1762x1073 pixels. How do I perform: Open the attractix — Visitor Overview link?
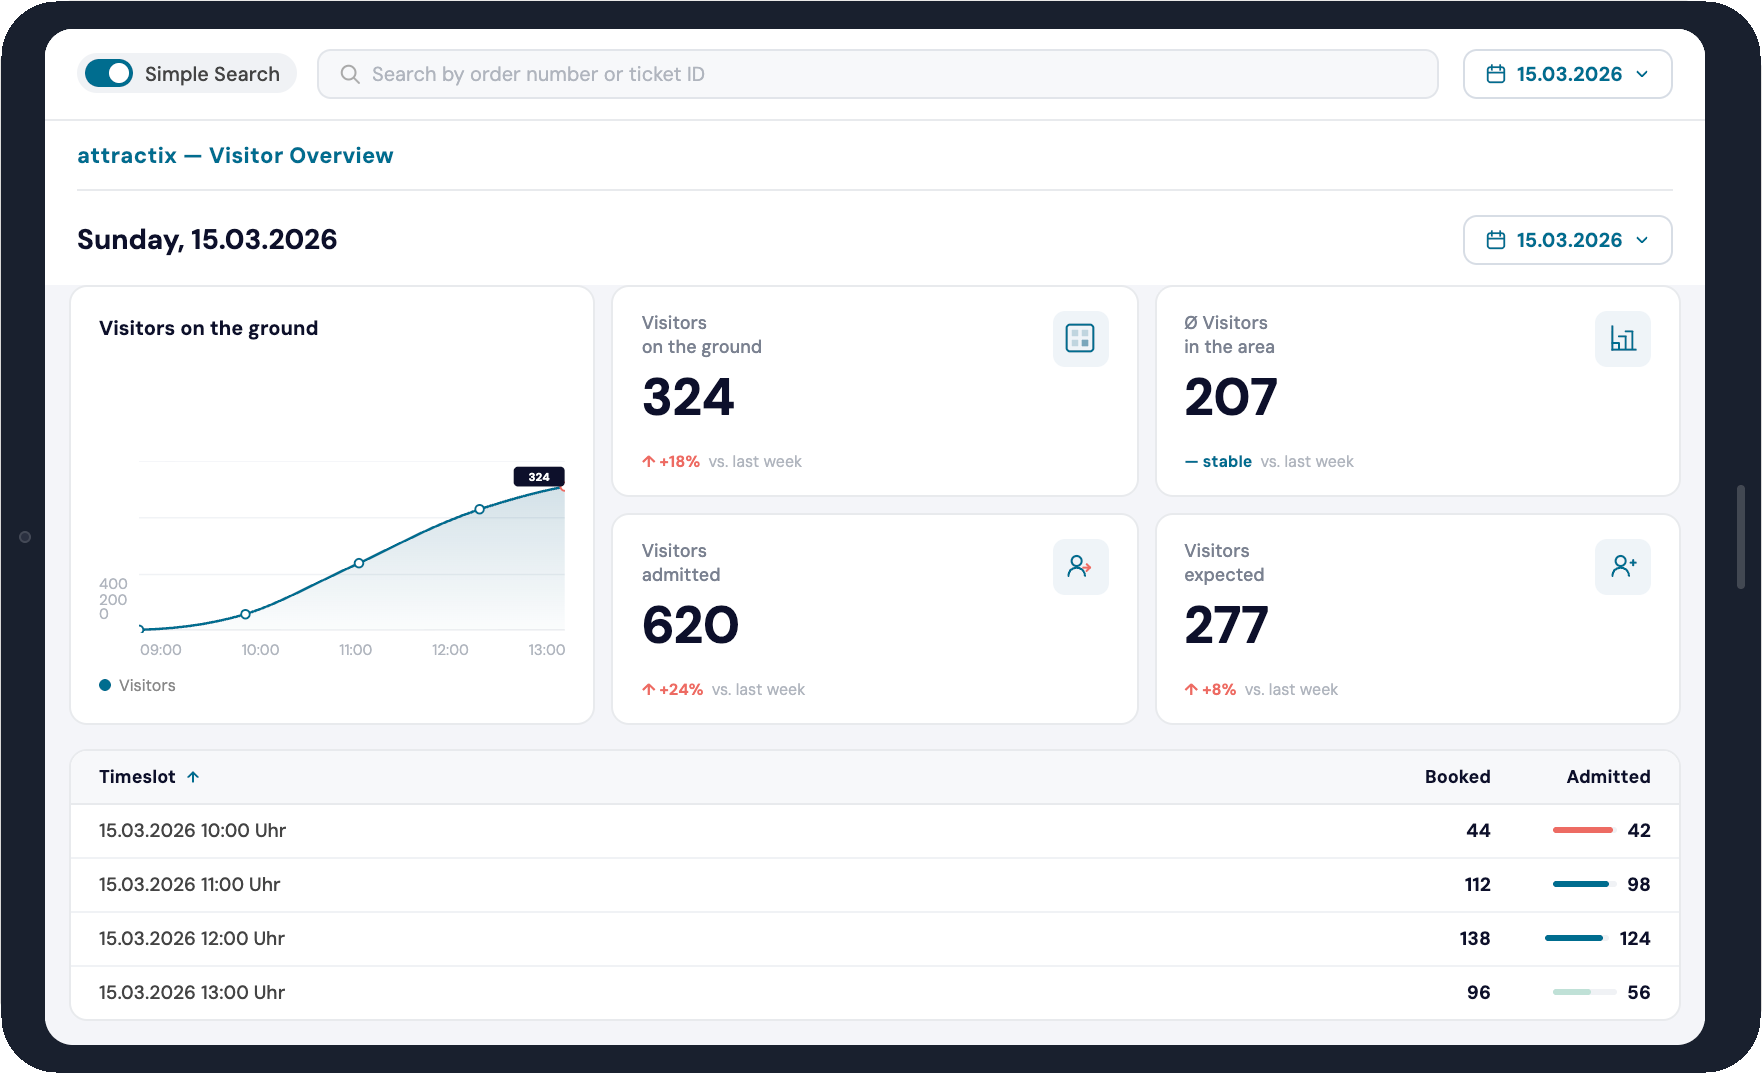tap(235, 156)
